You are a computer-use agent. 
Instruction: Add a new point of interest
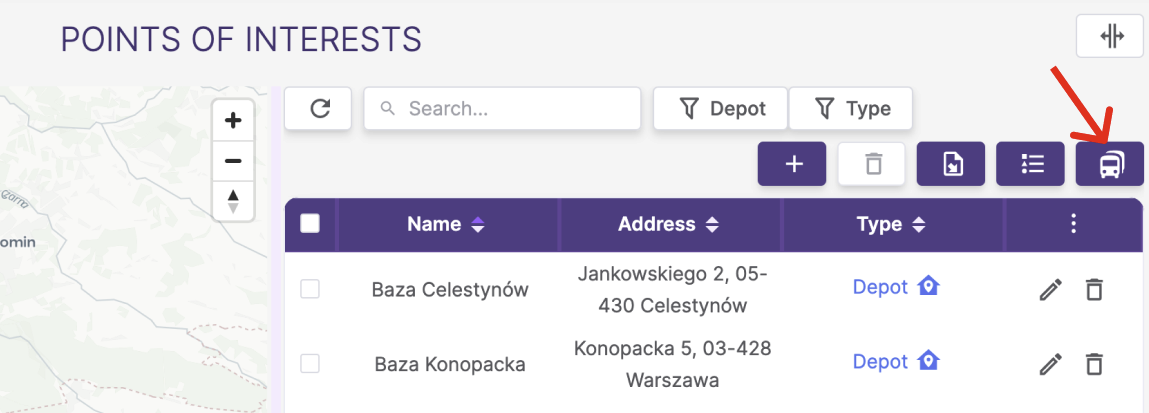point(792,164)
